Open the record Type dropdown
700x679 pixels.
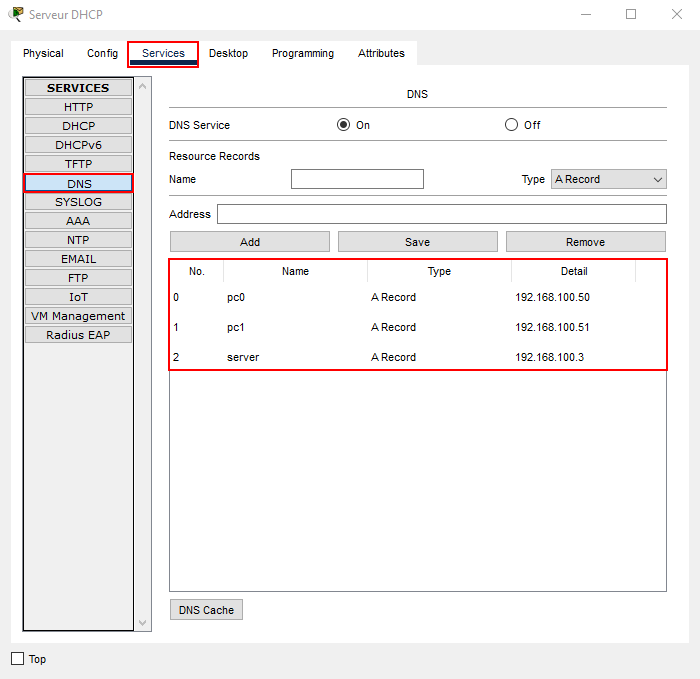pyautogui.click(x=608, y=179)
